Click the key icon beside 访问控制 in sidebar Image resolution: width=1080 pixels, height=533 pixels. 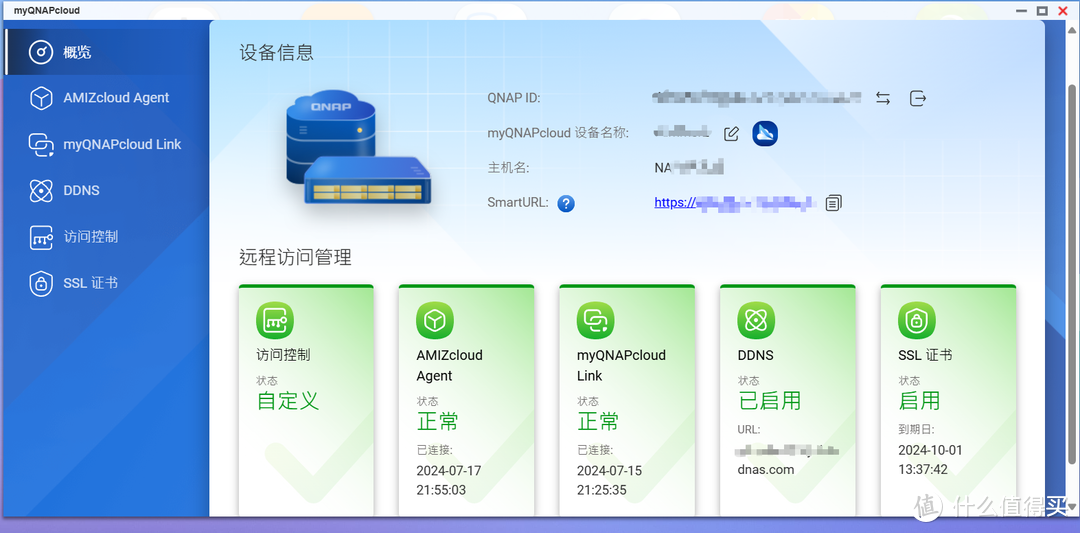coord(41,236)
